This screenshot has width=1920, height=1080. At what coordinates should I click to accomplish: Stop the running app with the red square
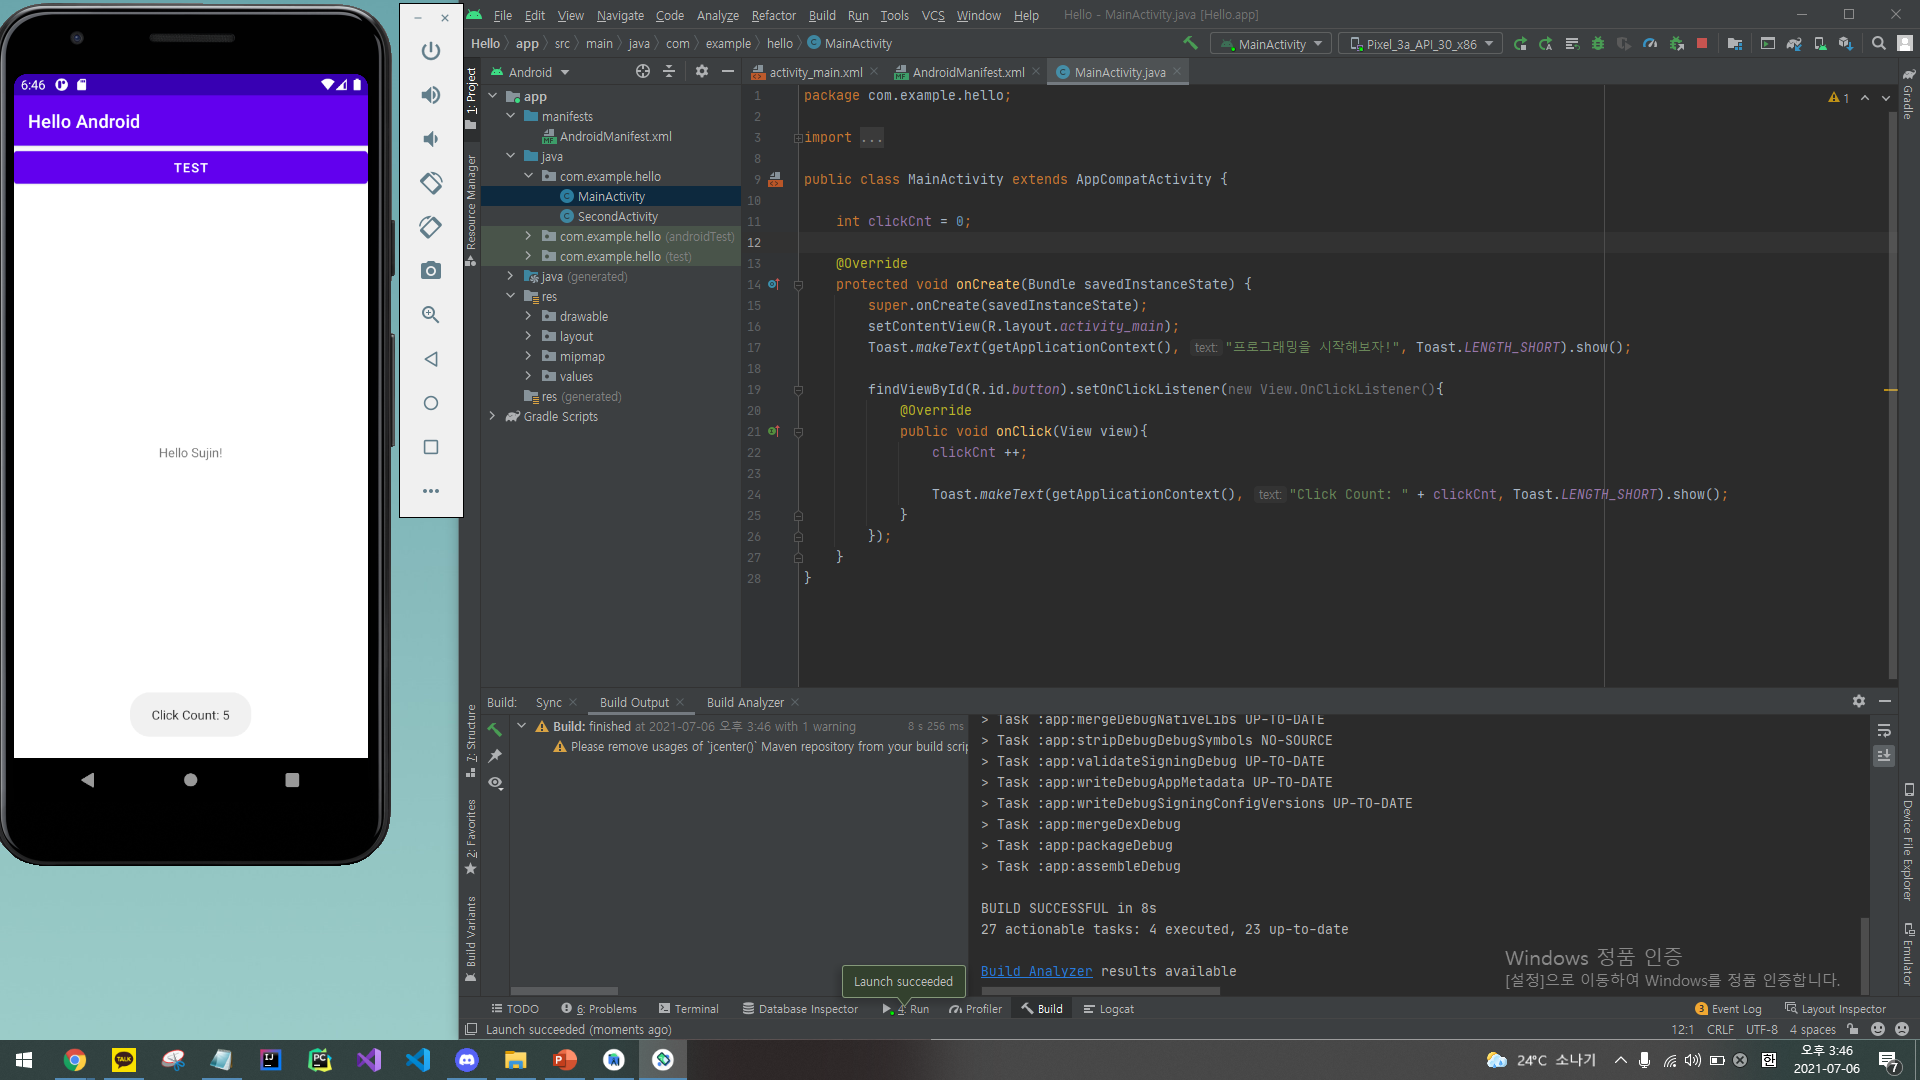1702,43
